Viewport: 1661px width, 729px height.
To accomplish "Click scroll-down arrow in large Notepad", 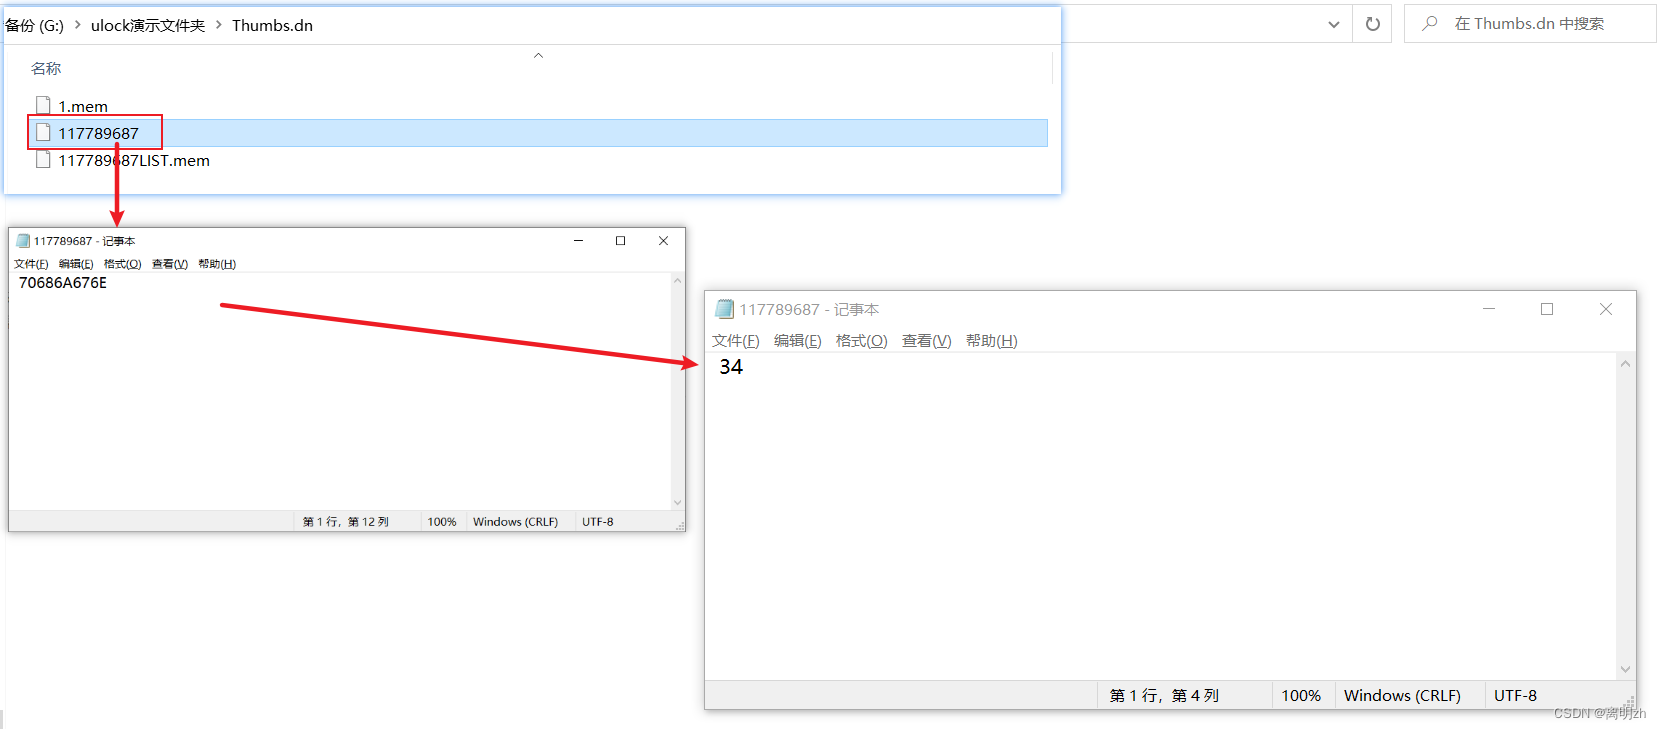I will (1626, 669).
